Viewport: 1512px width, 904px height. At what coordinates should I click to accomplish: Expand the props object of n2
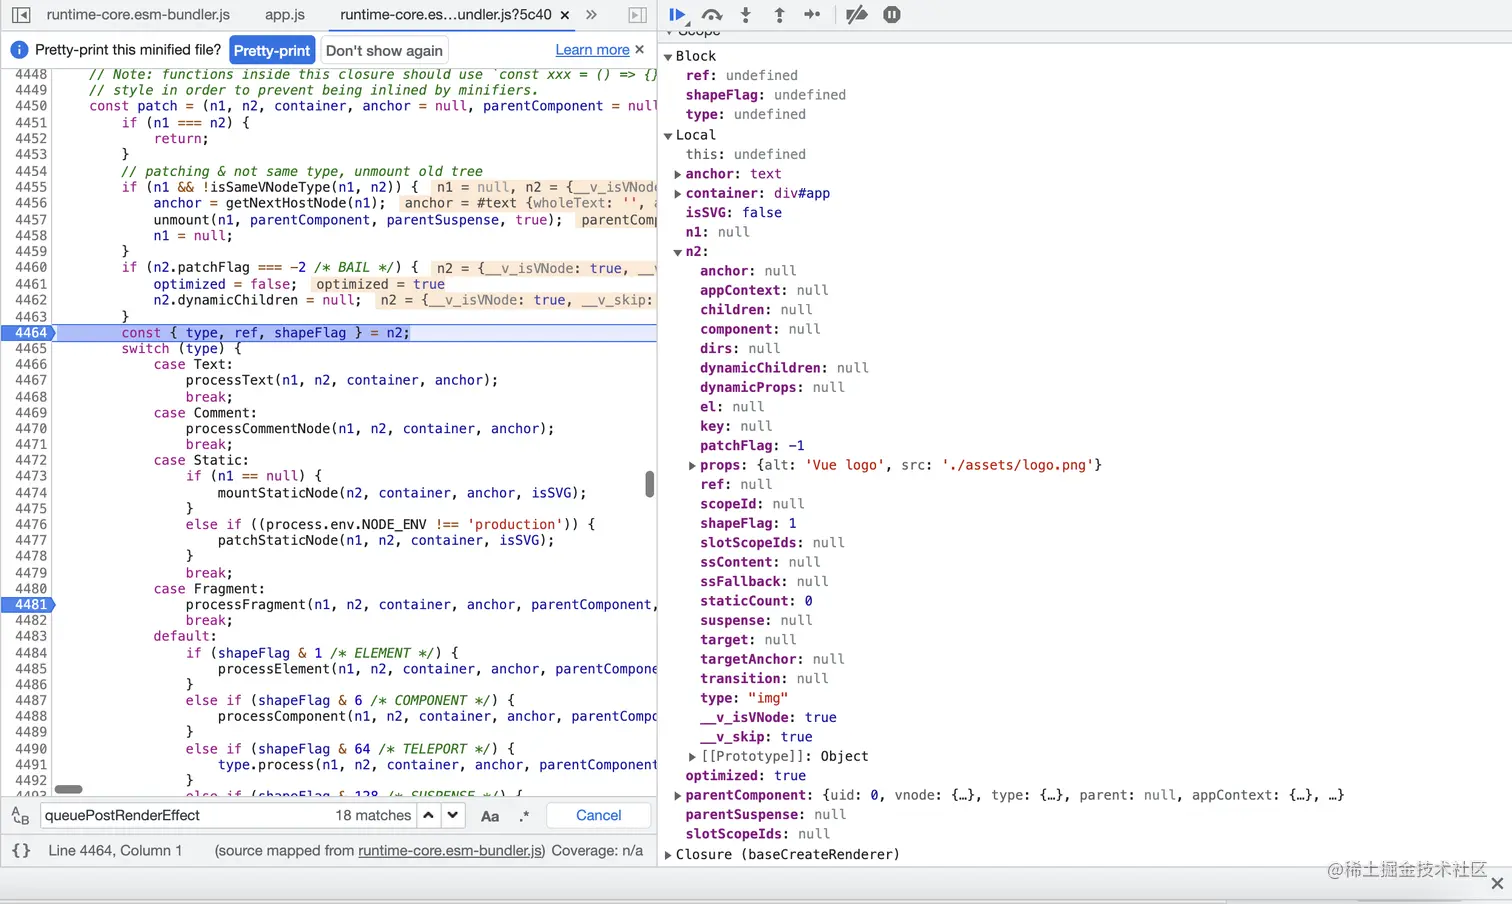[692, 465]
